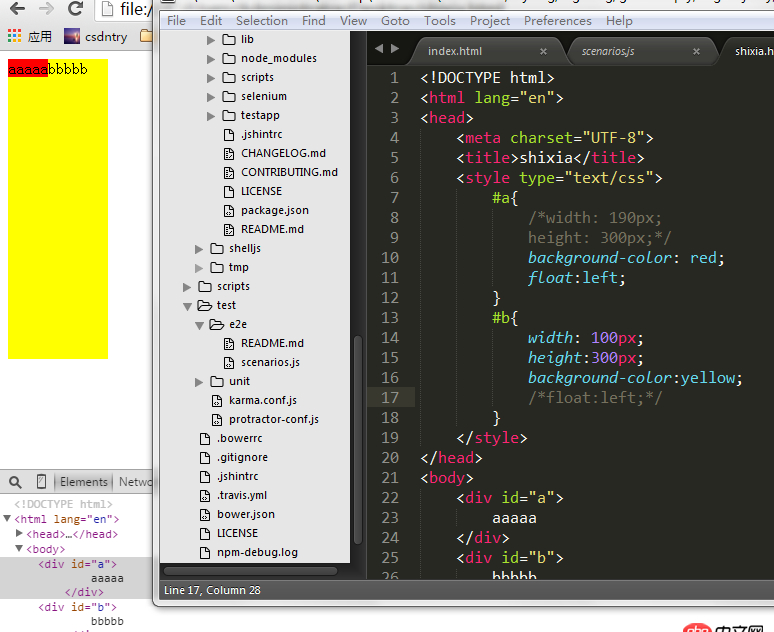Screen dimensions: 774x632
Task: Go to next tab with right arrow
Action: [395, 48]
